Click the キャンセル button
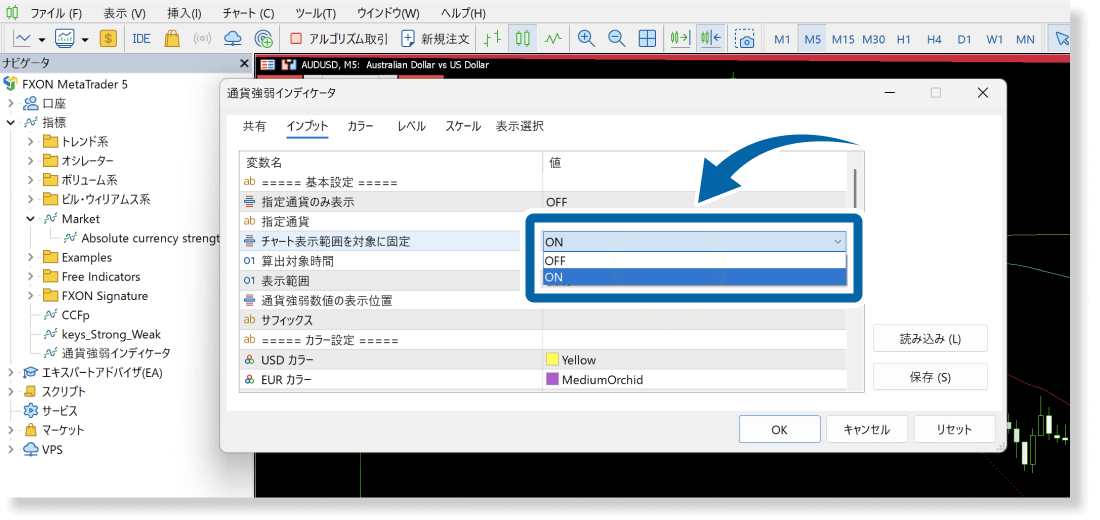 866,430
